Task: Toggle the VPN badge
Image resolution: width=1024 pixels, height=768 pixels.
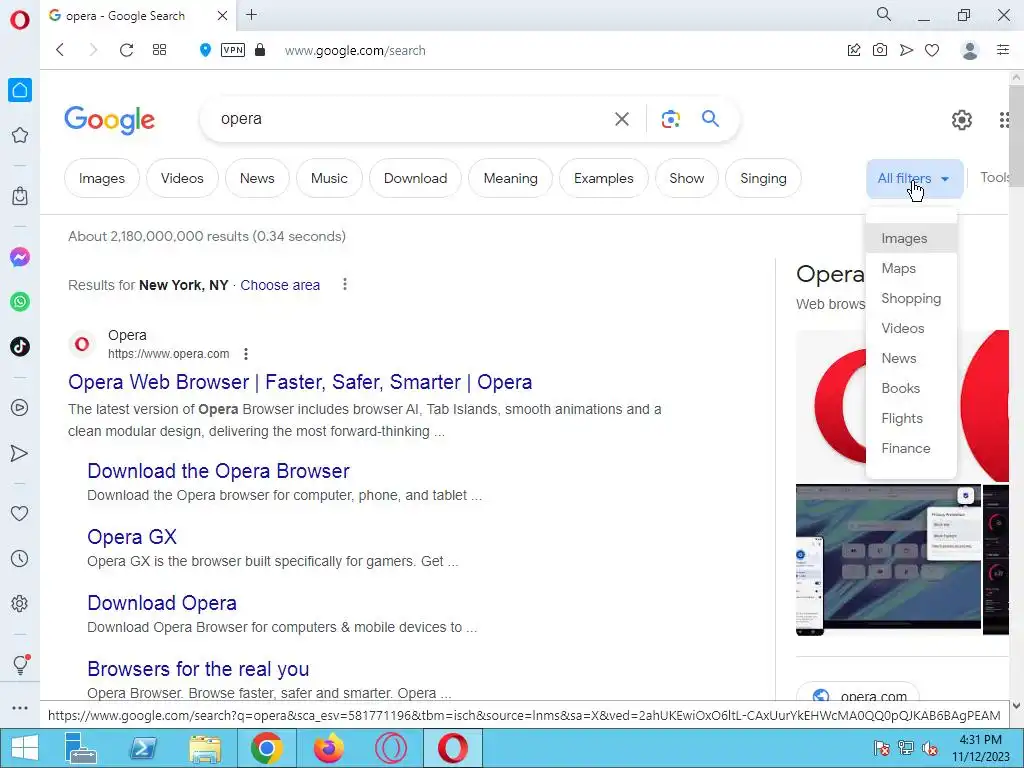Action: click(x=233, y=50)
